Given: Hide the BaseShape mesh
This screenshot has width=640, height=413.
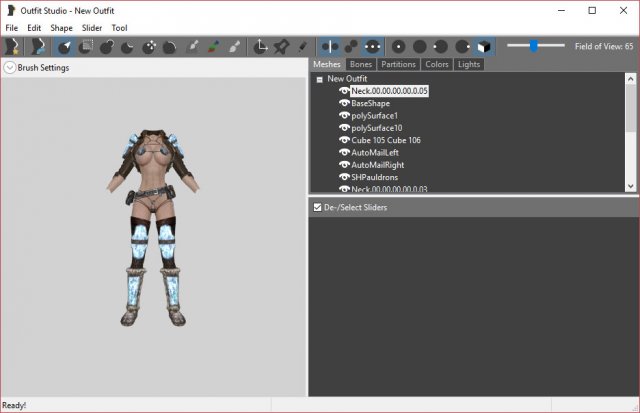Looking at the screenshot, I should tap(344, 103).
